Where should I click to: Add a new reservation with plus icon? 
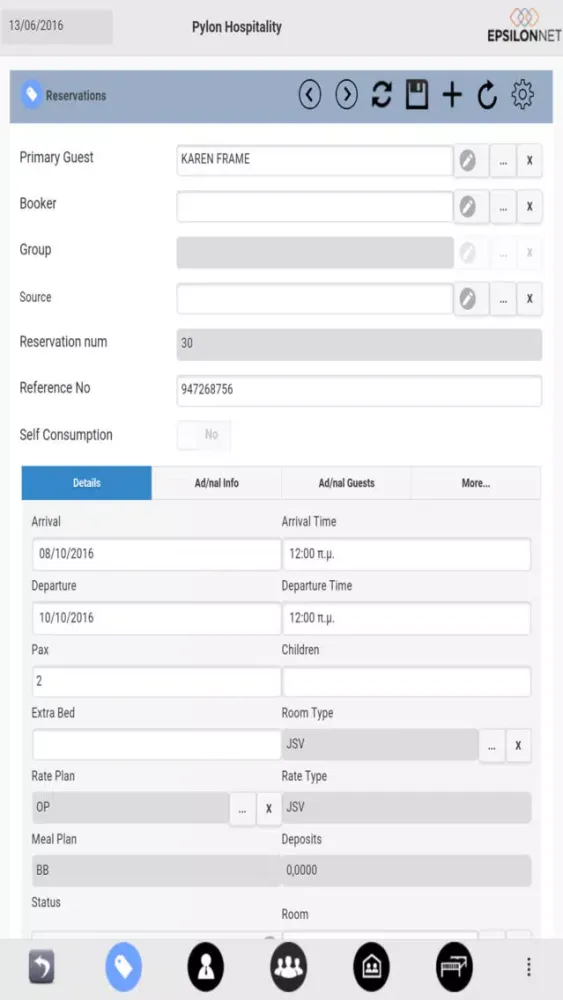(452, 95)
